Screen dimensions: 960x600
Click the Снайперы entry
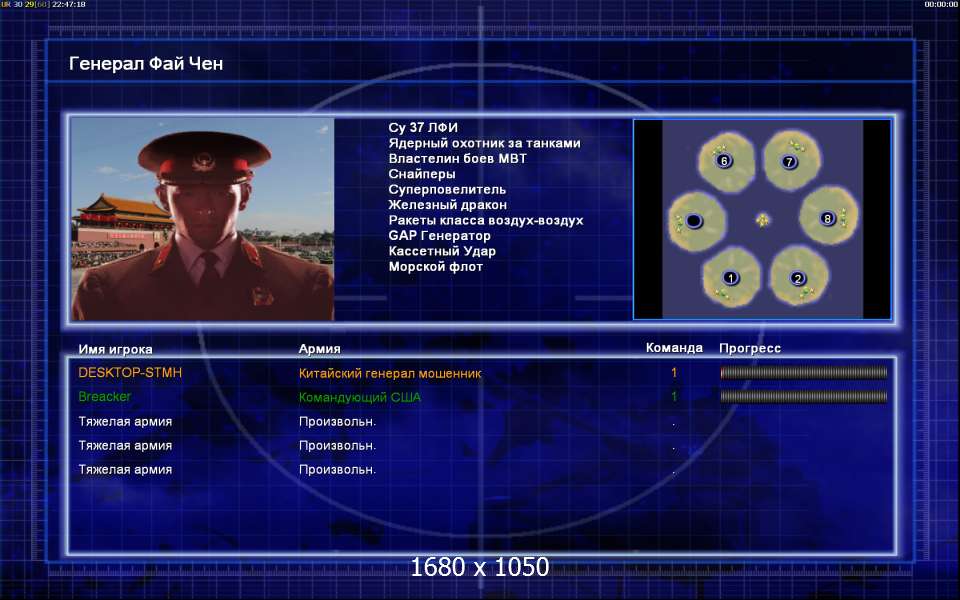click(422, 174)
